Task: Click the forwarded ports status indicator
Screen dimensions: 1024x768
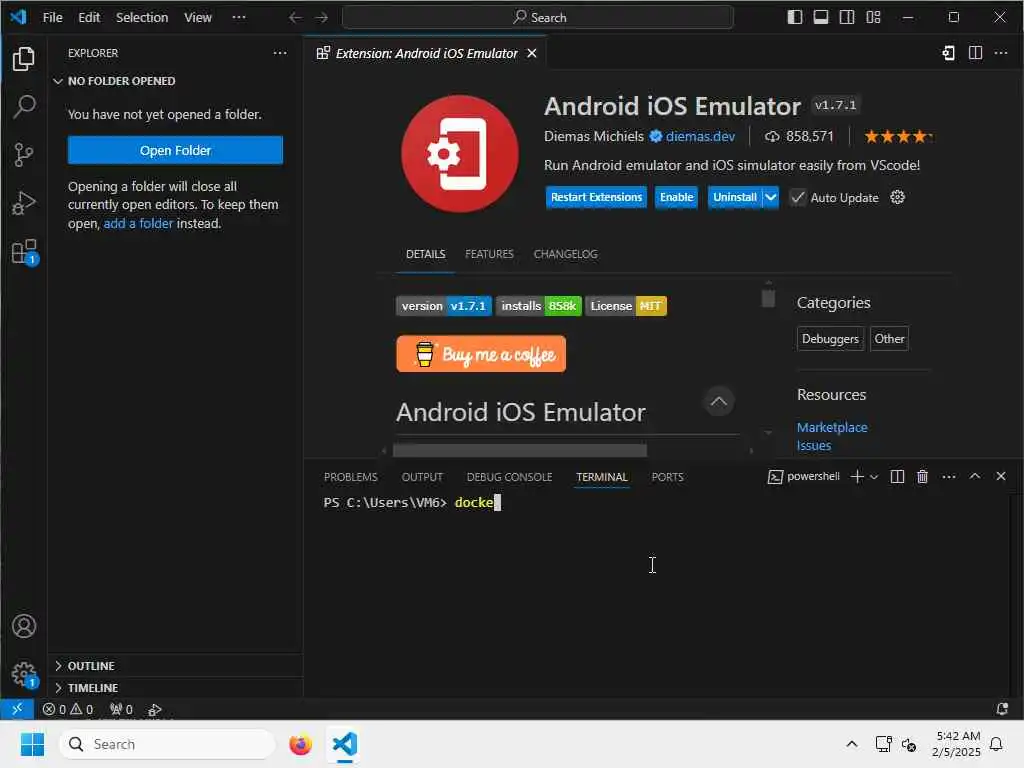Action: [x=121, y=709]
